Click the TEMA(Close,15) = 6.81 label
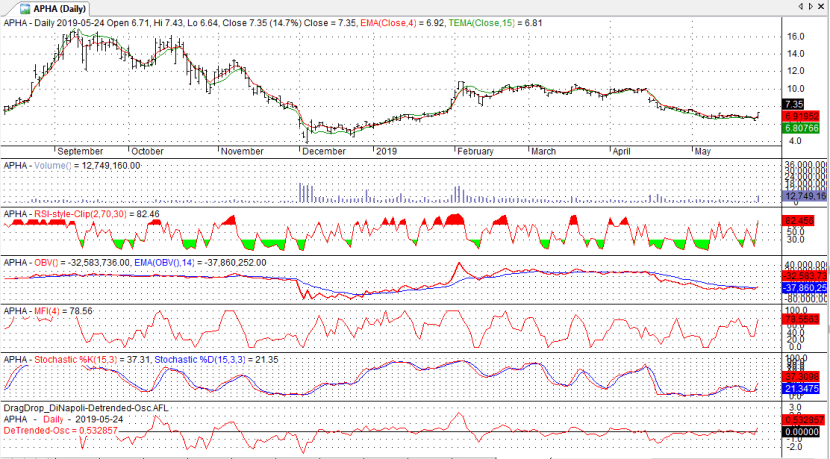The image size is (830, 459). 495,23
